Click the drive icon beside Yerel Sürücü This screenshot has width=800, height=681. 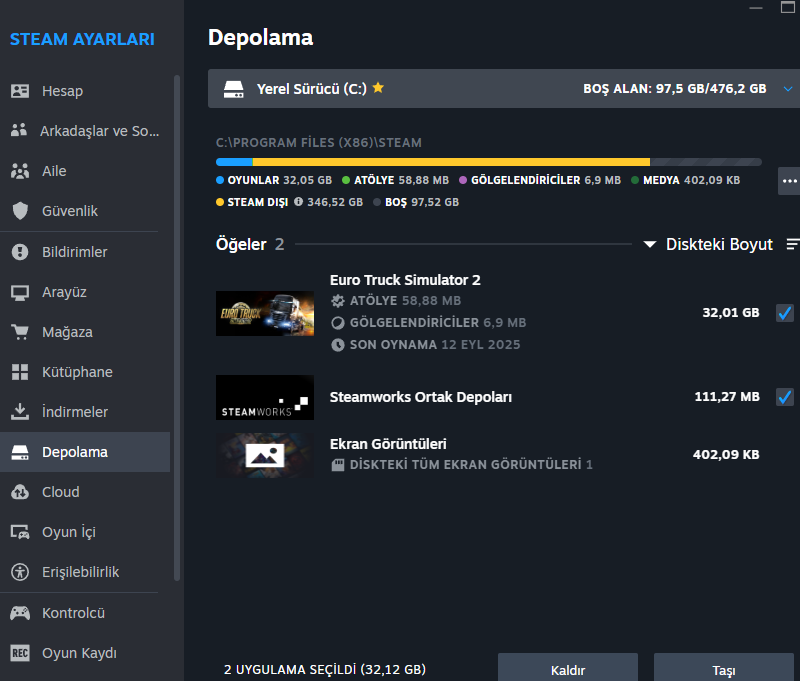234,89
